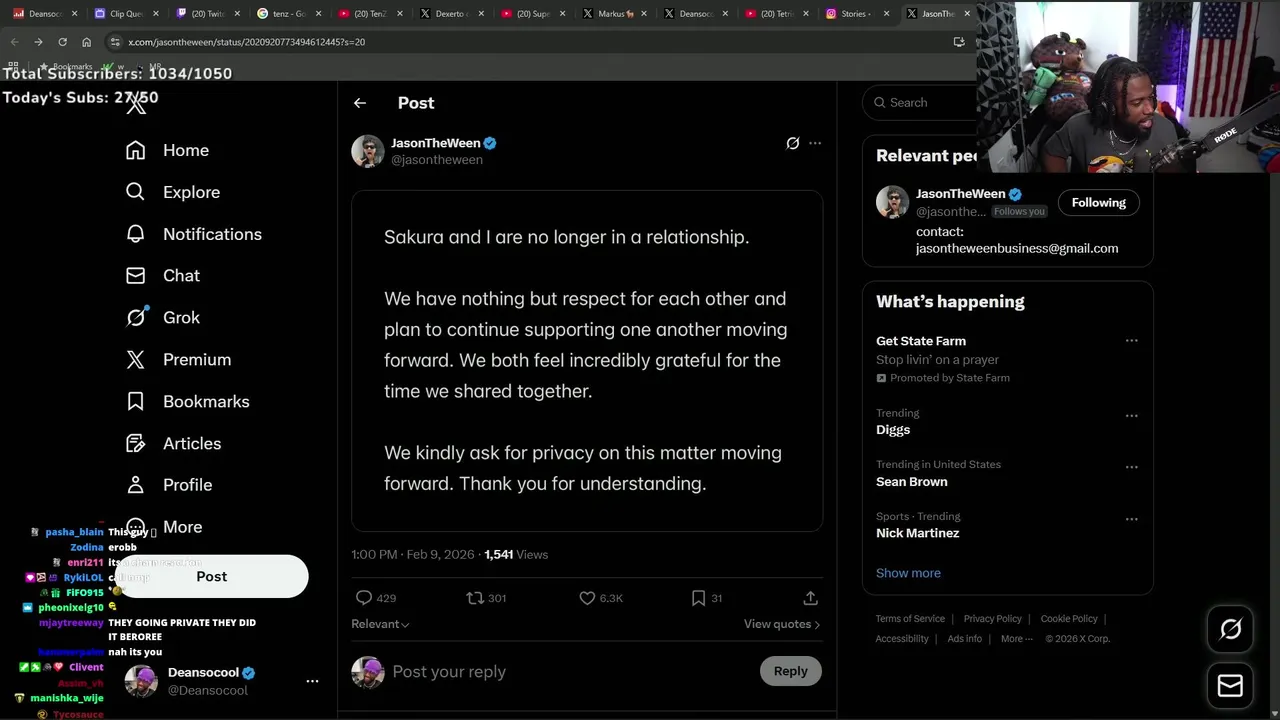Toggle the Following button for JasonTheWeen
This screenshot has height=720, width=1280.
pyautogui.click(x=1098, y=203)
